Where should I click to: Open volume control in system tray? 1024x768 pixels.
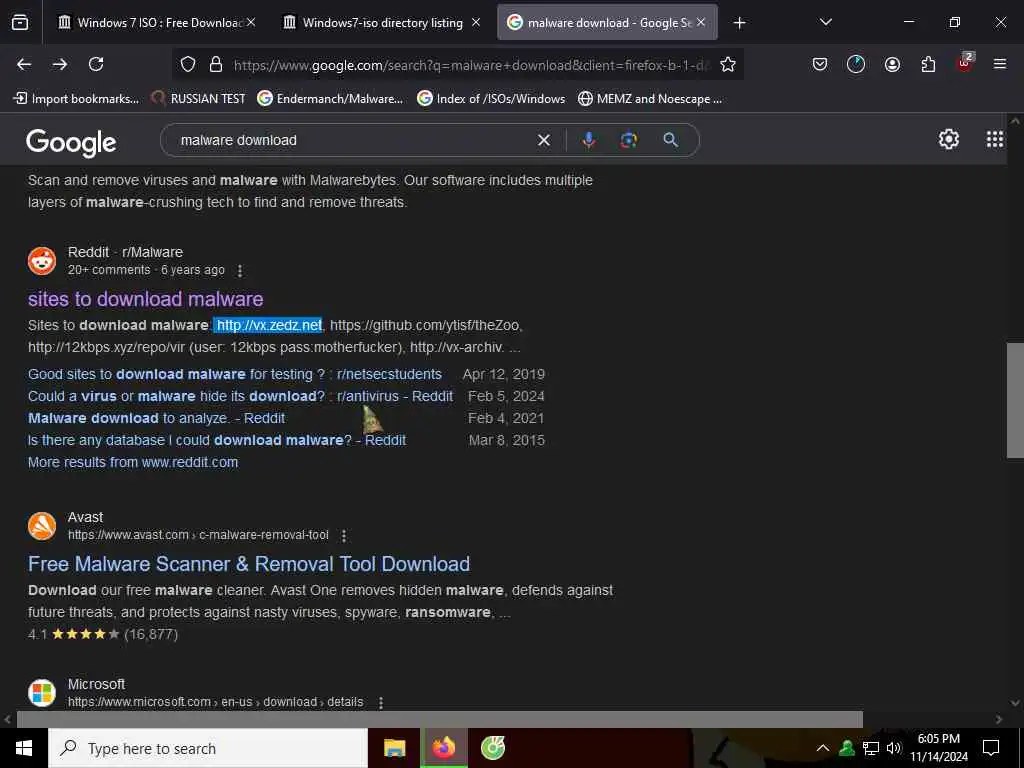click(x=893, y=748)
